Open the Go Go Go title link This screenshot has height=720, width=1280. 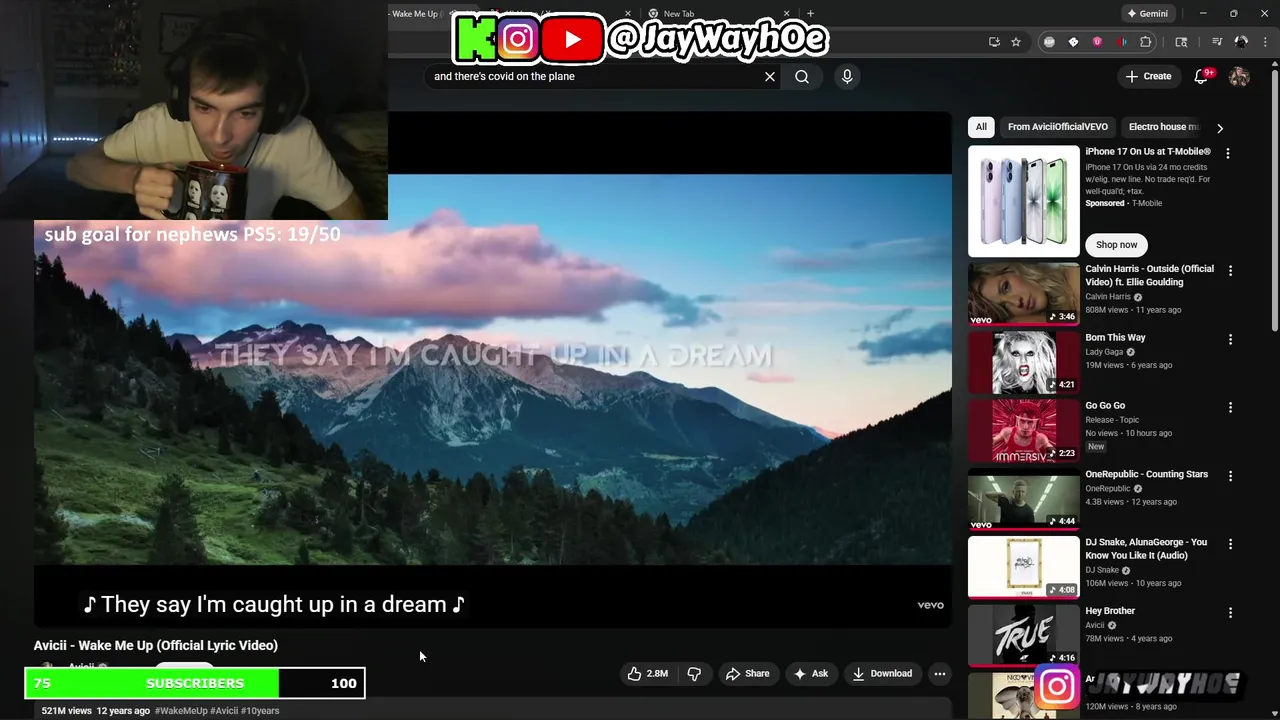point(1105,406)
